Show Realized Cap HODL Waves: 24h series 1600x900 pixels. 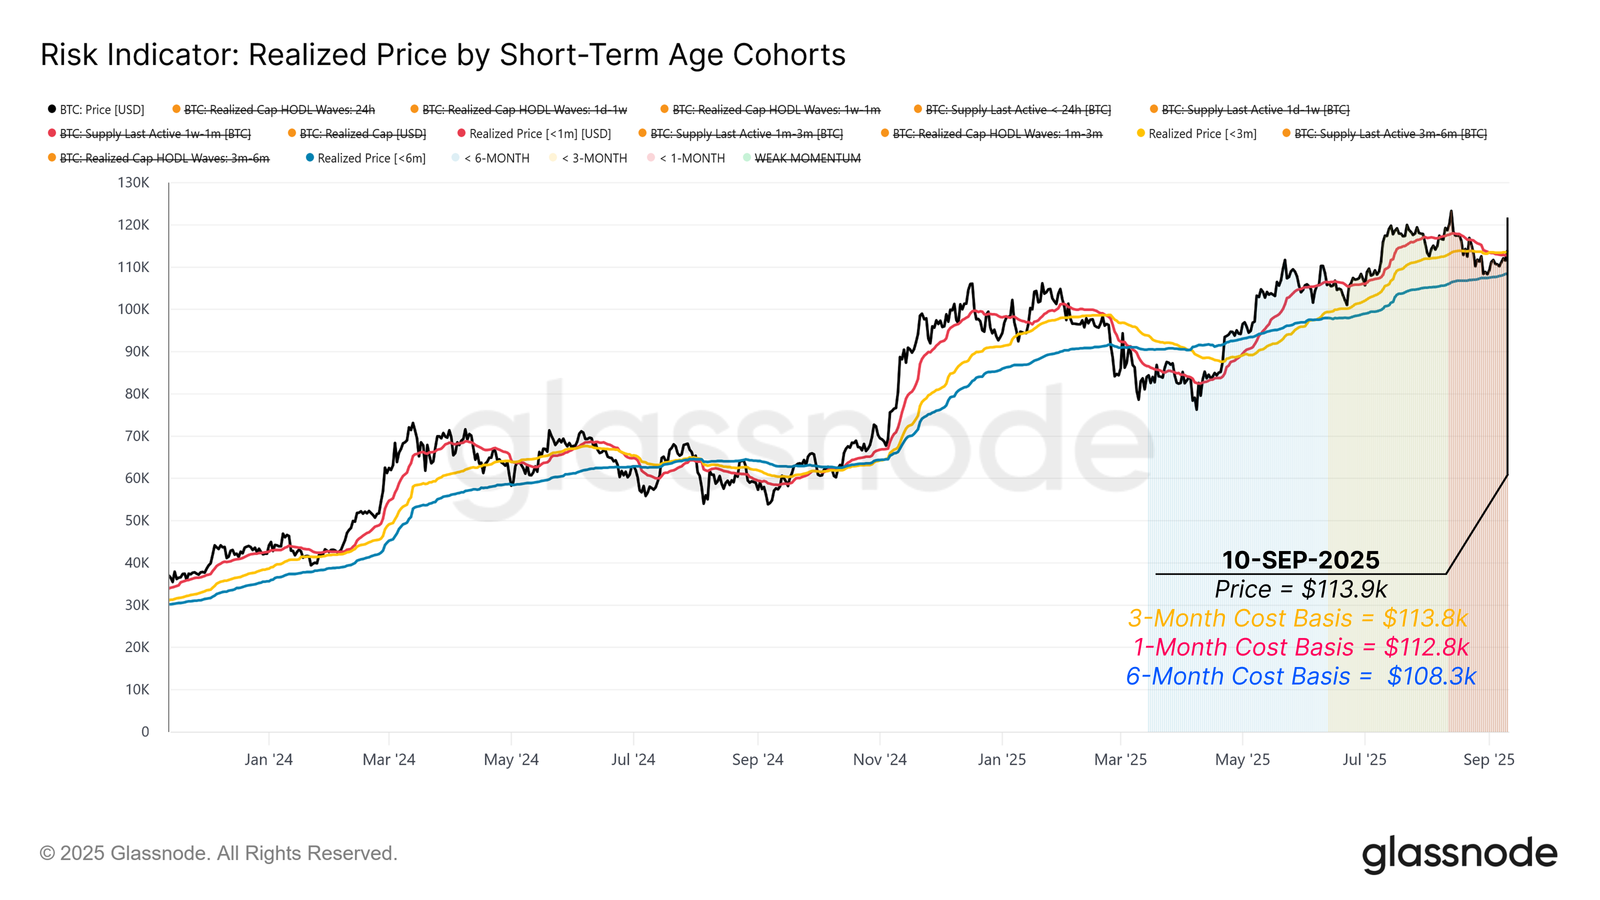[274, 110]
